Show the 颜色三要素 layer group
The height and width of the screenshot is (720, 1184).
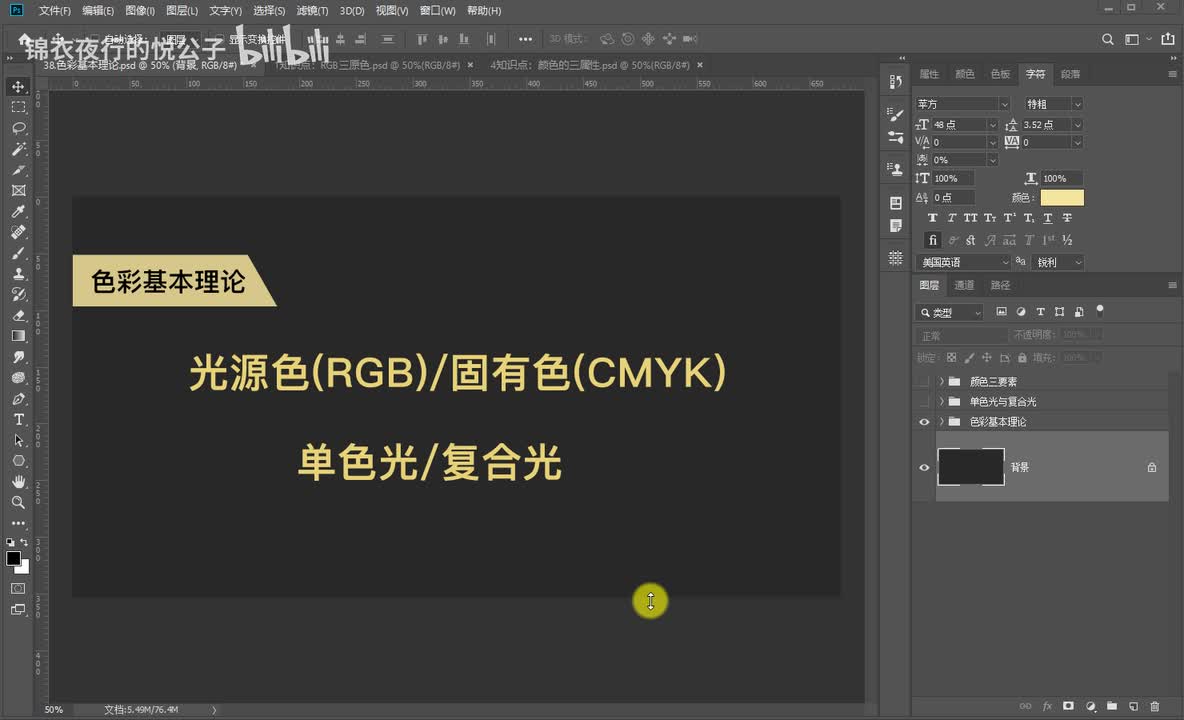923,381
